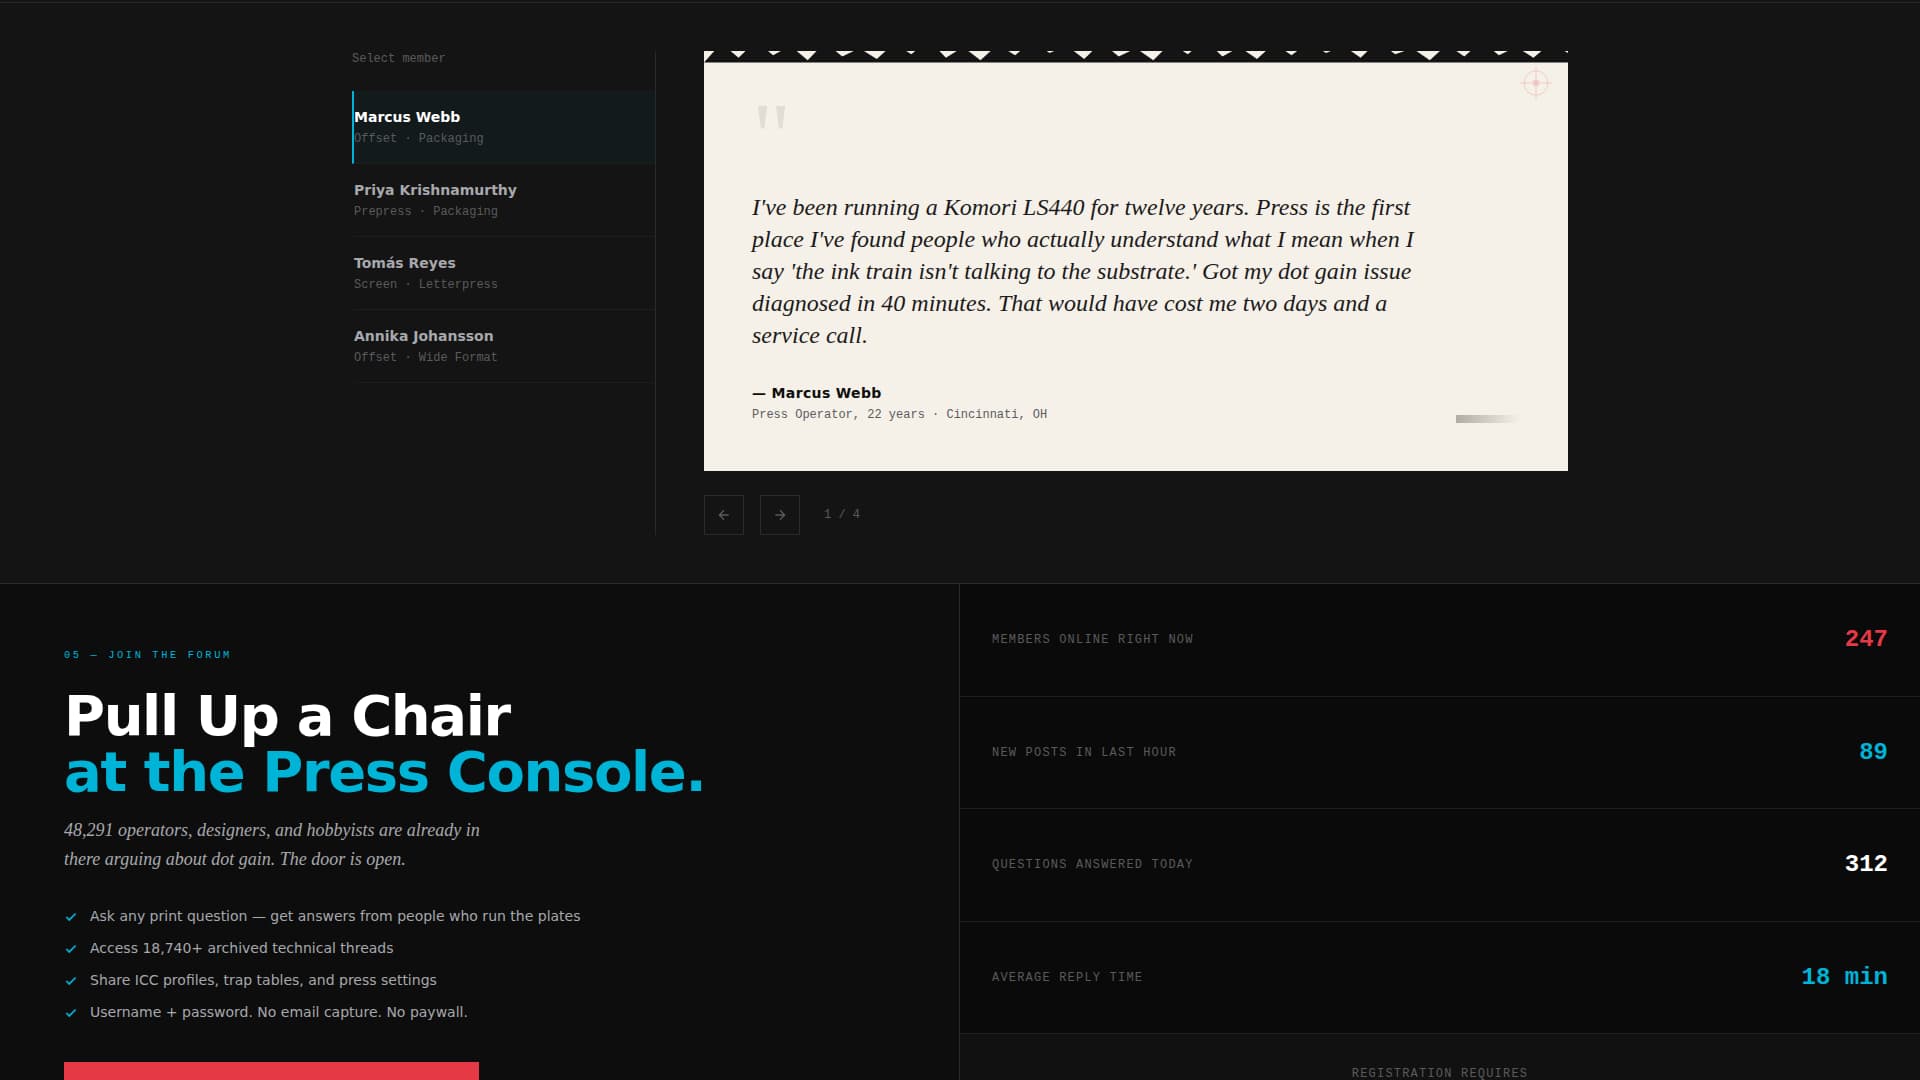Screen dimensions: 1920x1080
Task: Click the '48,291 operators, designers, and hobbyists' paragraph
Action: click(272, 844)
